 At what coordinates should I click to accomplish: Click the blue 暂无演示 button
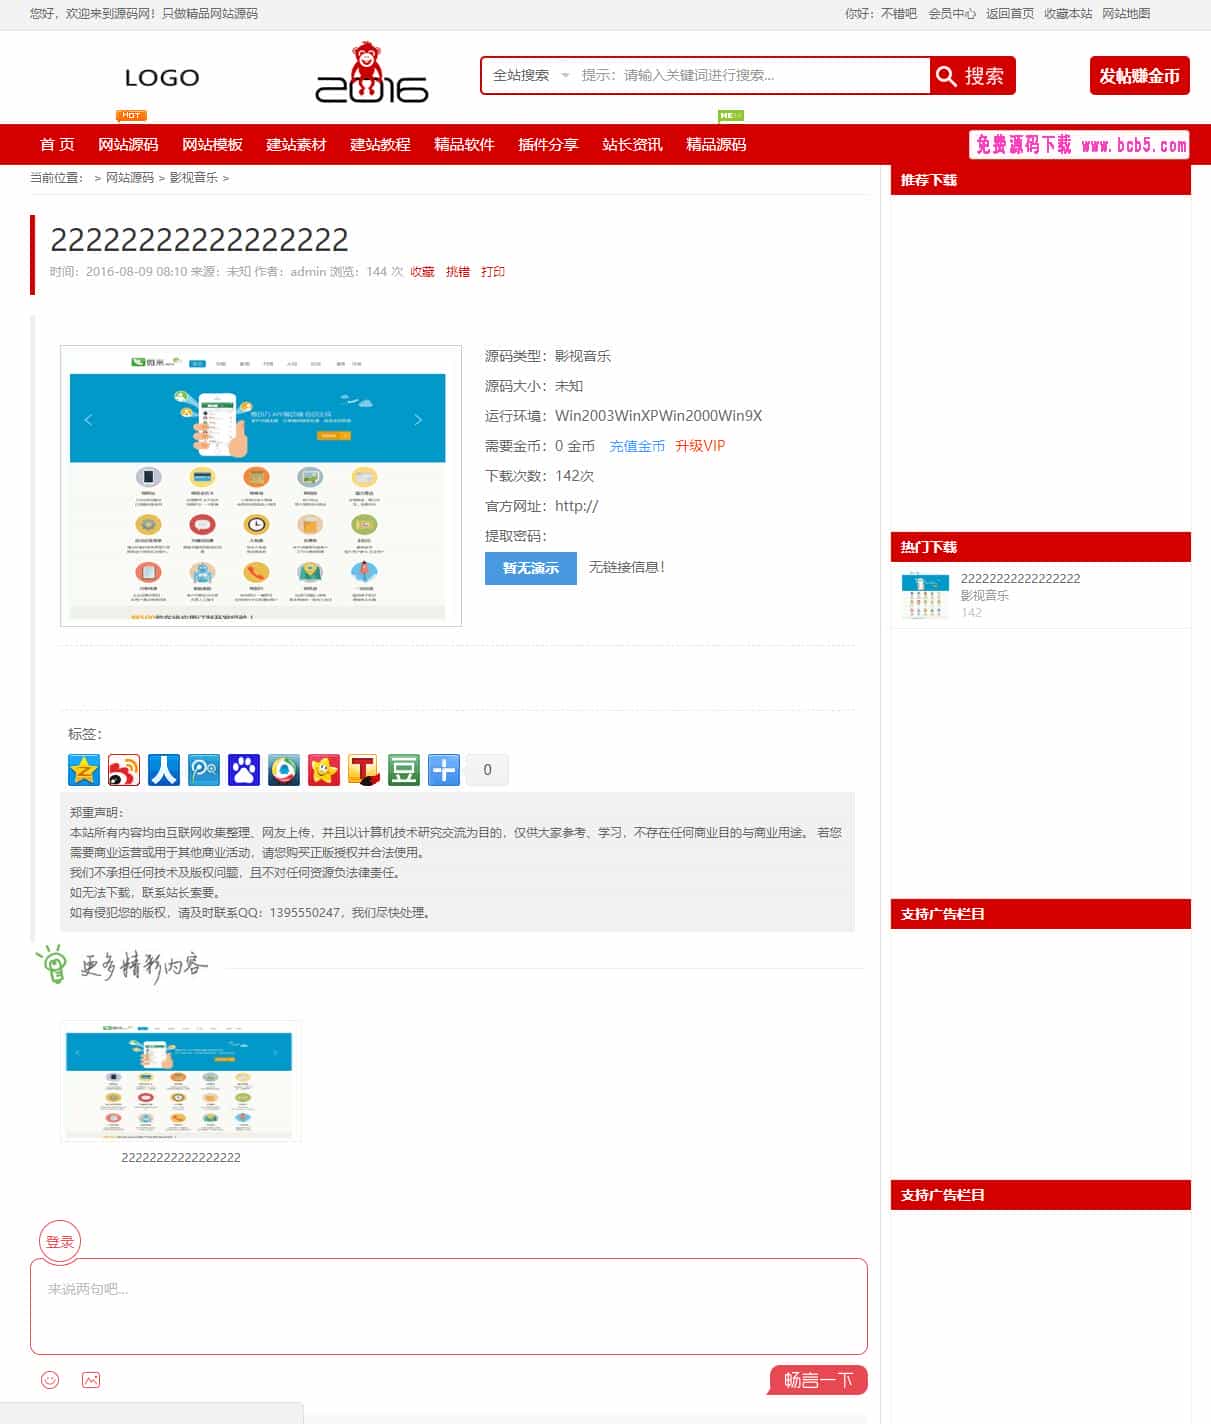[531, 568]
